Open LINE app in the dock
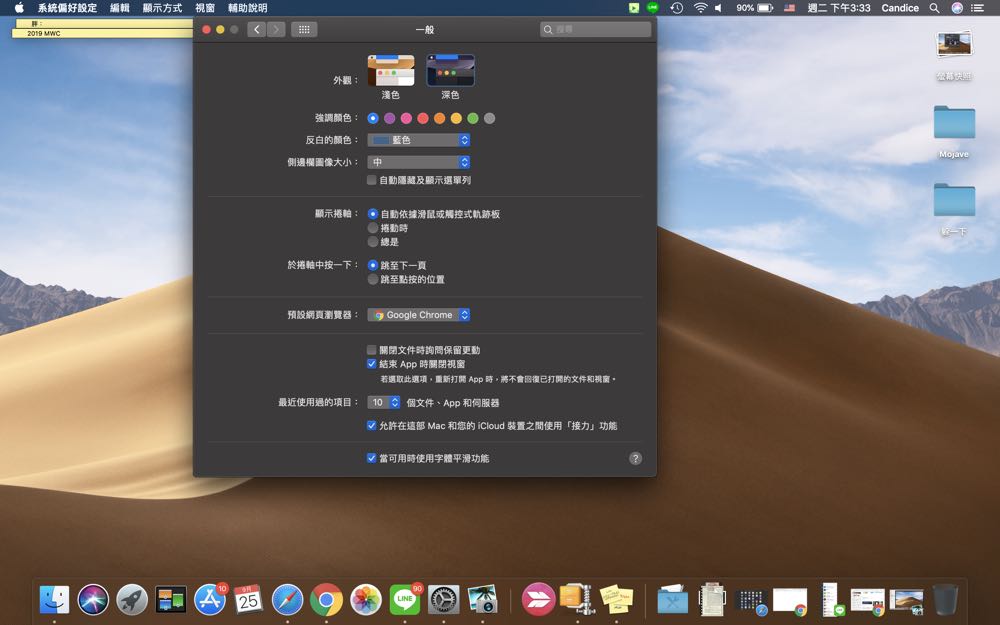 404,599
